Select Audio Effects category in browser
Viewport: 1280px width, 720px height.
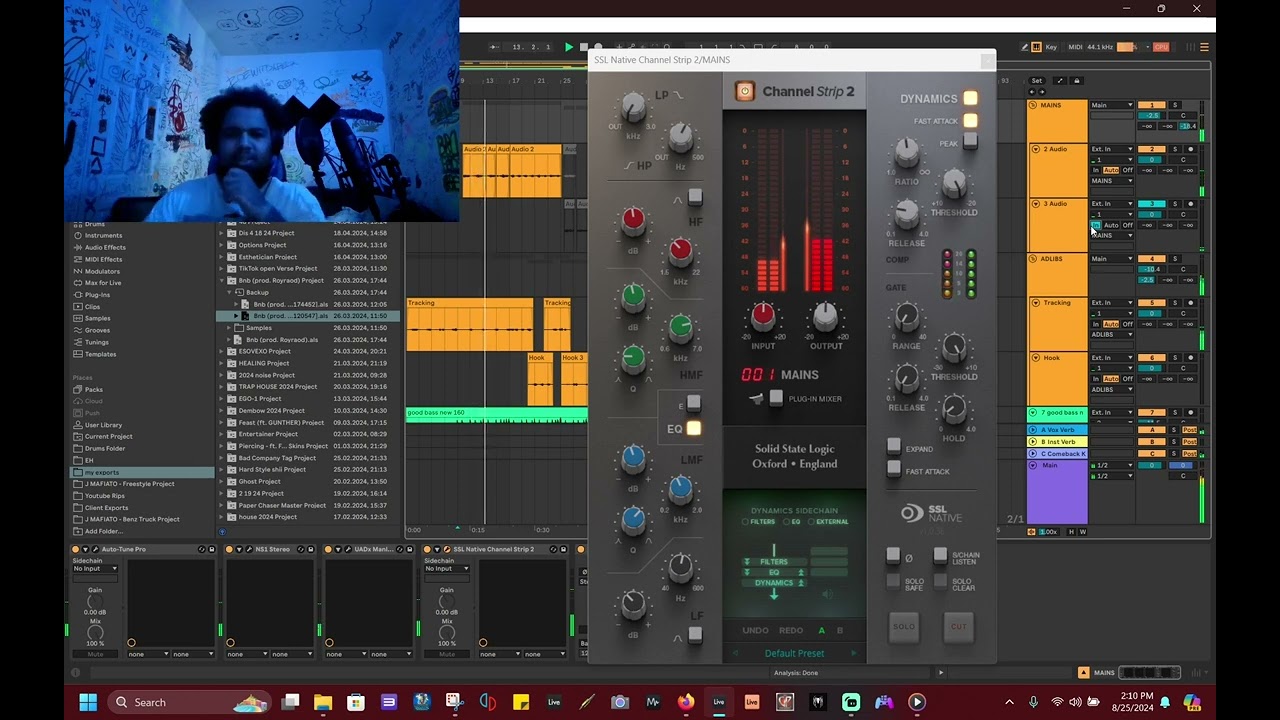(105, 247)
